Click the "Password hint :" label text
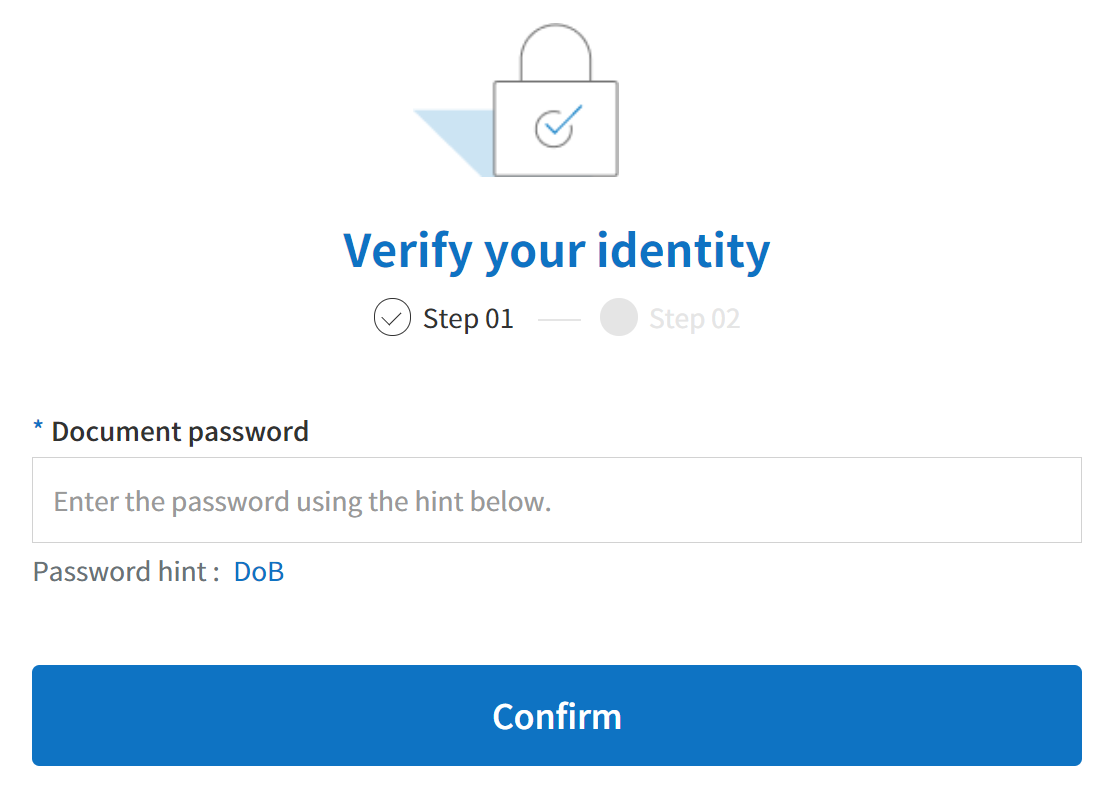Image resolution: width=1114 pixels, height=795 pixels. point(126,572)
